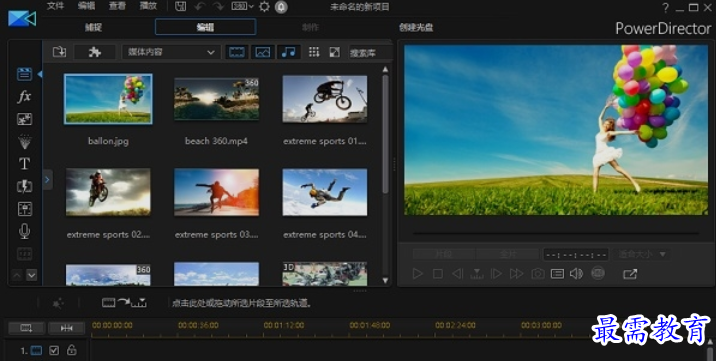Toggle track 1 lock icon
716x361 pixels.
[x=71, y=350]
